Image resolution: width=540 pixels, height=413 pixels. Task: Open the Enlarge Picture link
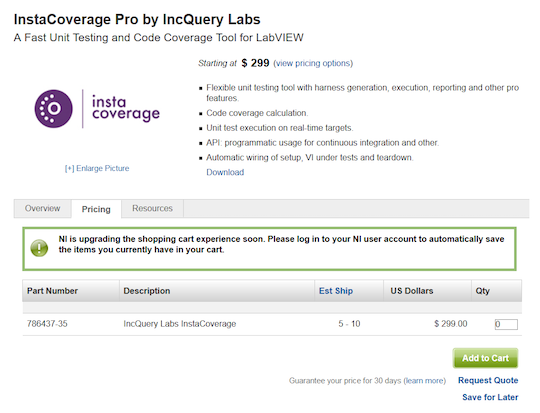point(97,168)
